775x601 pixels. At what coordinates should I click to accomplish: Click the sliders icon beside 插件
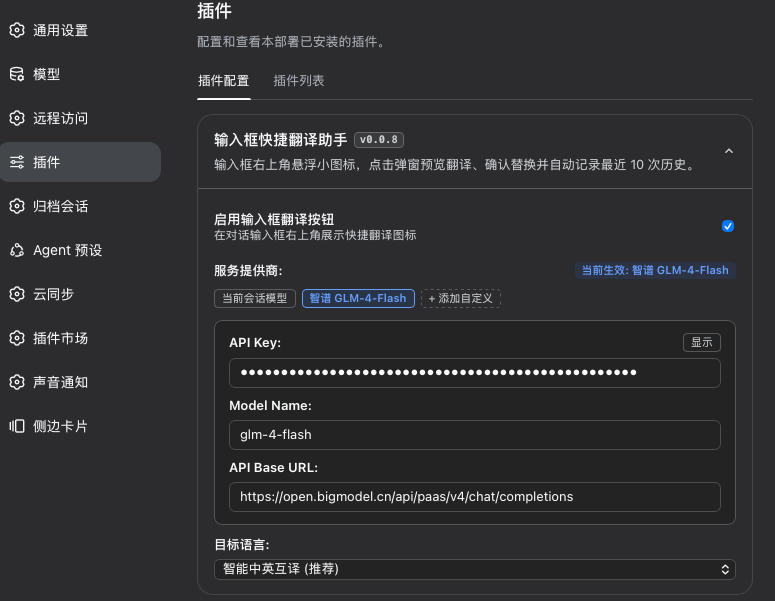[17, 162]
